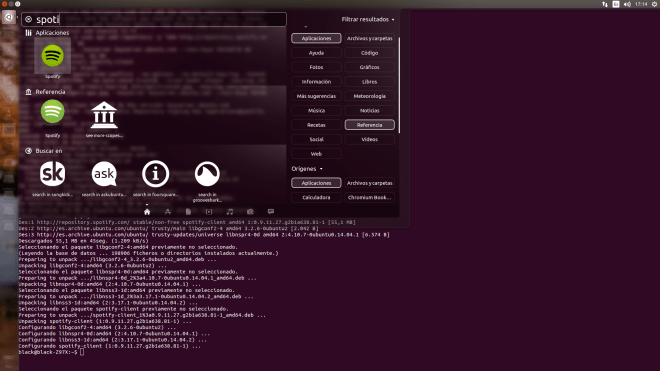The width and height of the screenshot is (660, 371).
Task: Search in Askubuntu using the ask icon
Action: tap(104, 173)
